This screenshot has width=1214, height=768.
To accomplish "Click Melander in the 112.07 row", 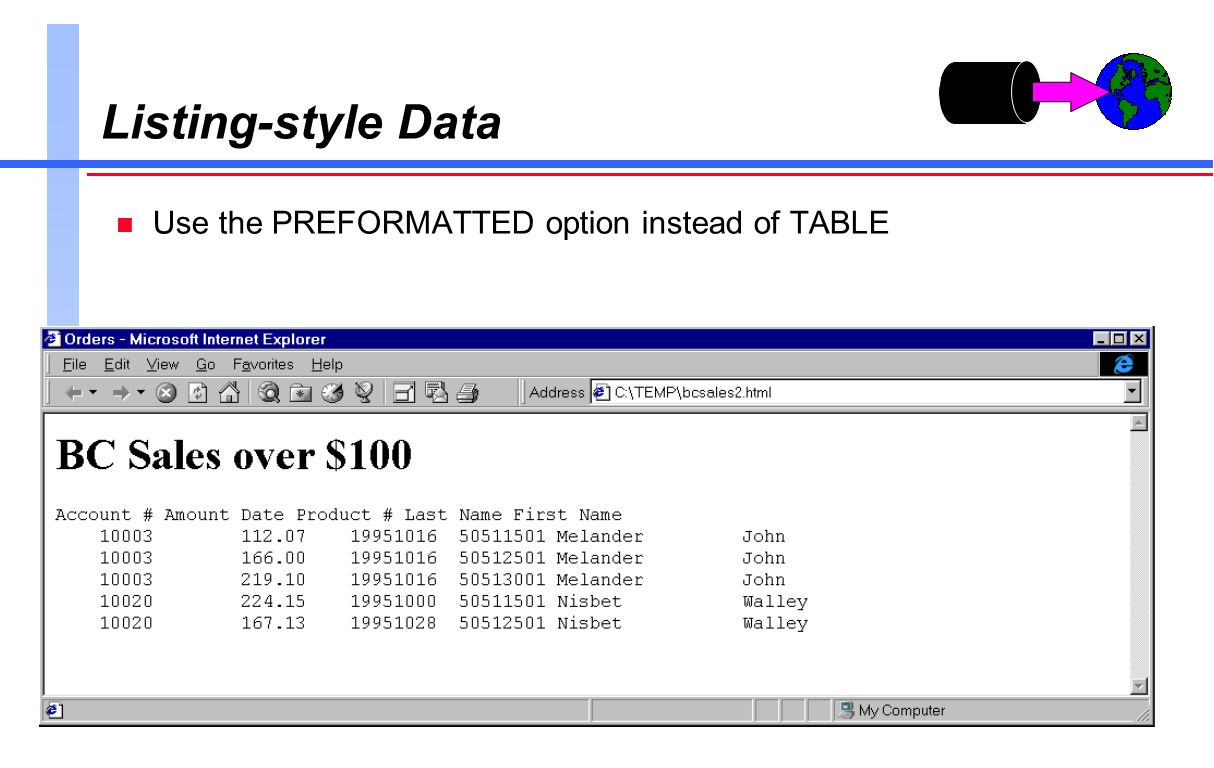I will [x=600, y=537].
